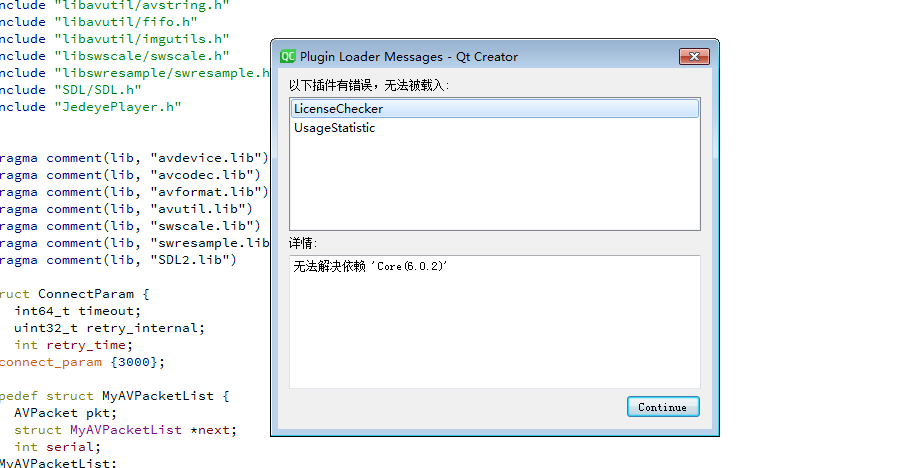Click the int64_t timeout declaration

point(77,311)
